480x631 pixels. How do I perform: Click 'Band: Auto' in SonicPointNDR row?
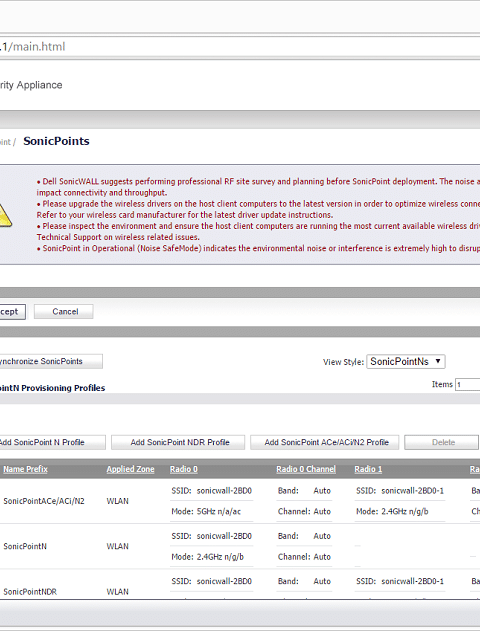tap(304, 581)
